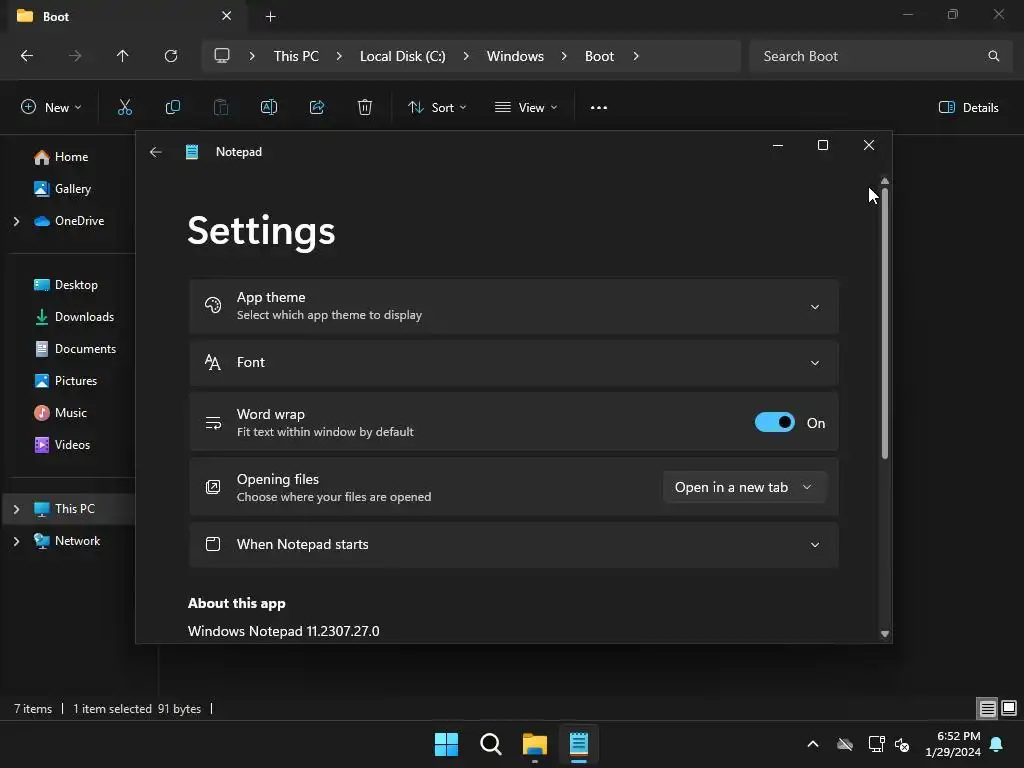
Task: Go back from Notepad Settings page
Action: pos(155,152)
